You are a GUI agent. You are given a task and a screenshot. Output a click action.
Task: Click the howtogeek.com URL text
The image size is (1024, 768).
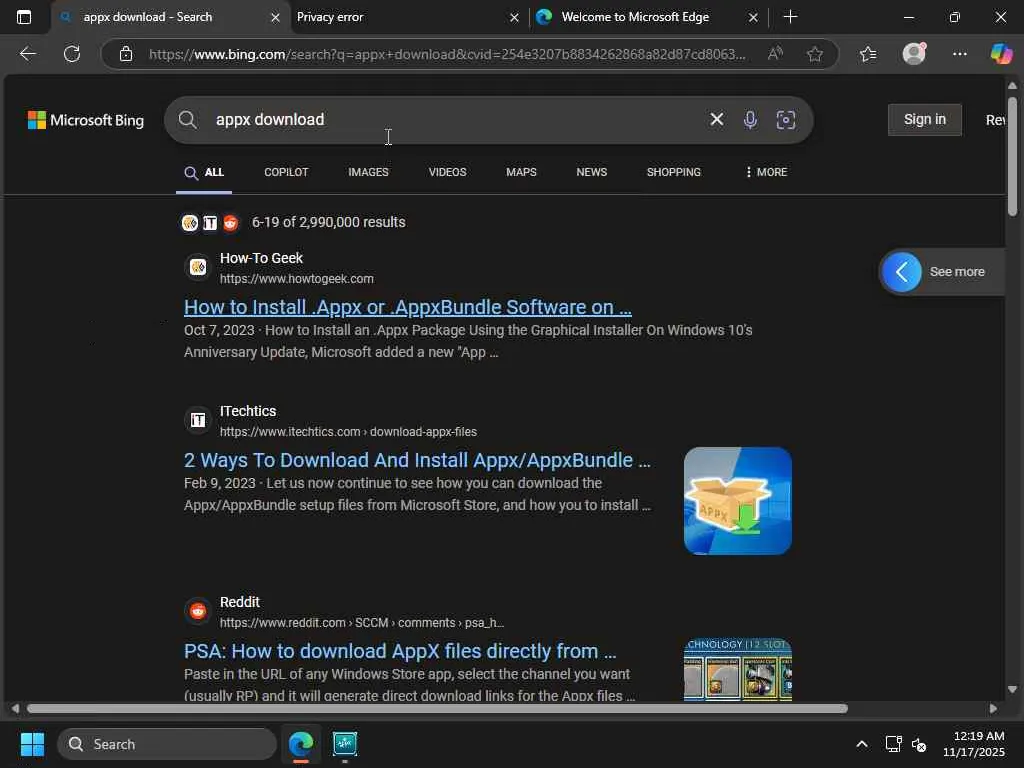coord(296,279)
